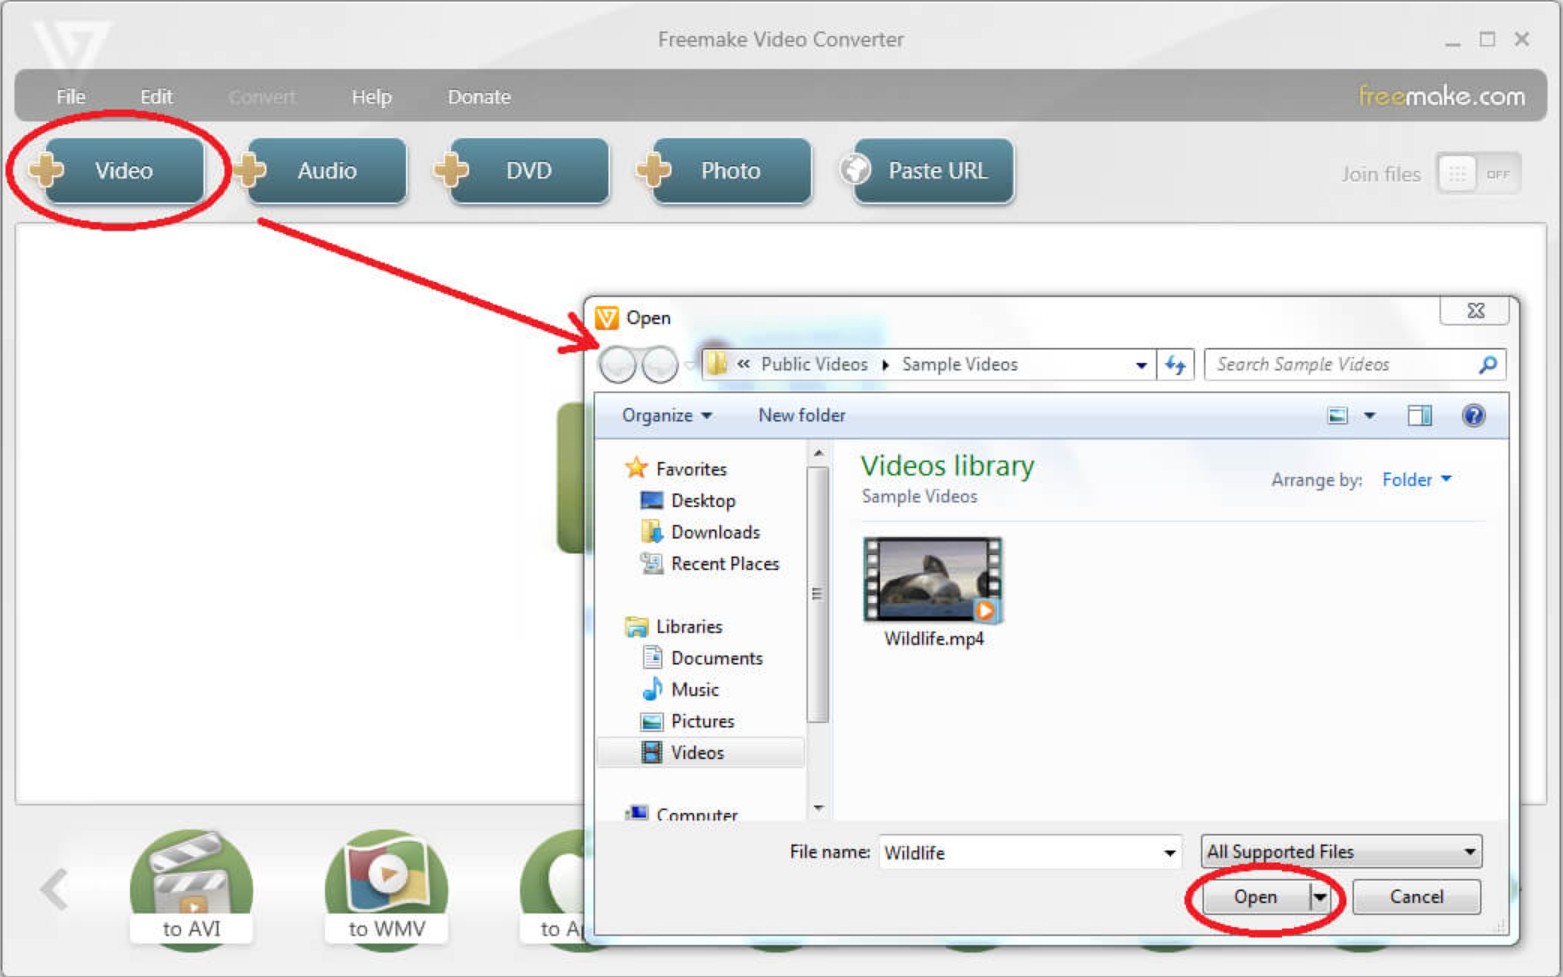Select the Wildlife.mp4 thumbnail

931,580
